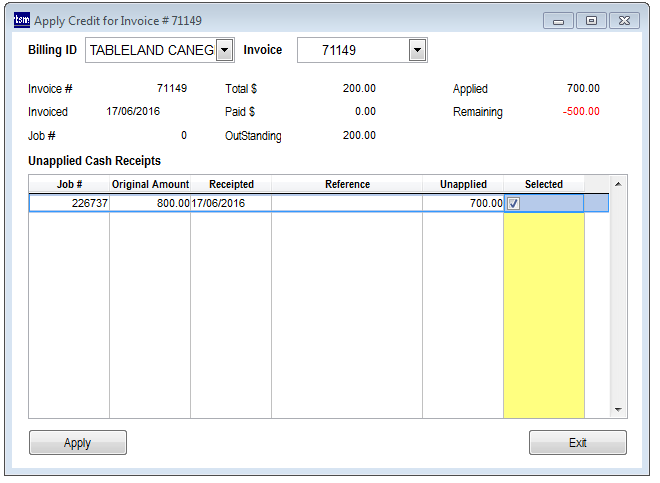Select the Reference column header

[347, 184]
